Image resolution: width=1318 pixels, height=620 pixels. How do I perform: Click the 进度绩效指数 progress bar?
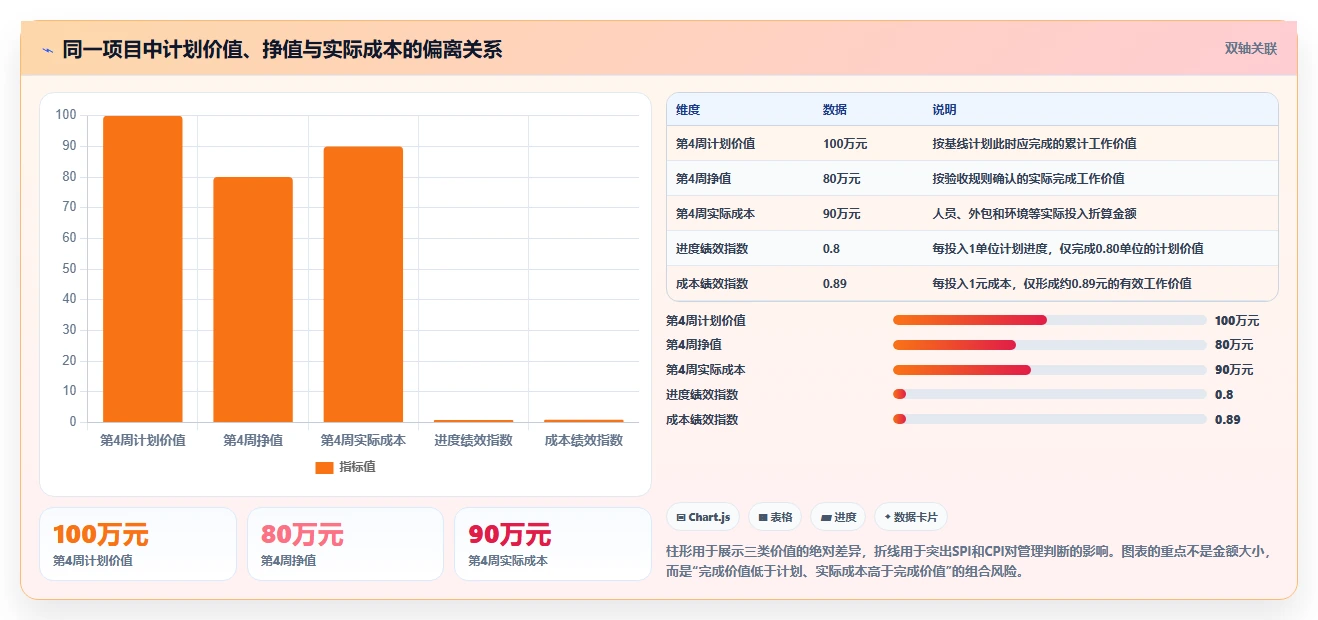tap(1049, 394)
